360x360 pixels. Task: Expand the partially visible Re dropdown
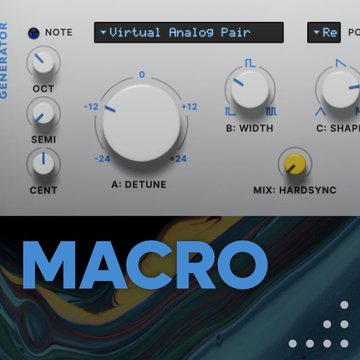point(324,32)
